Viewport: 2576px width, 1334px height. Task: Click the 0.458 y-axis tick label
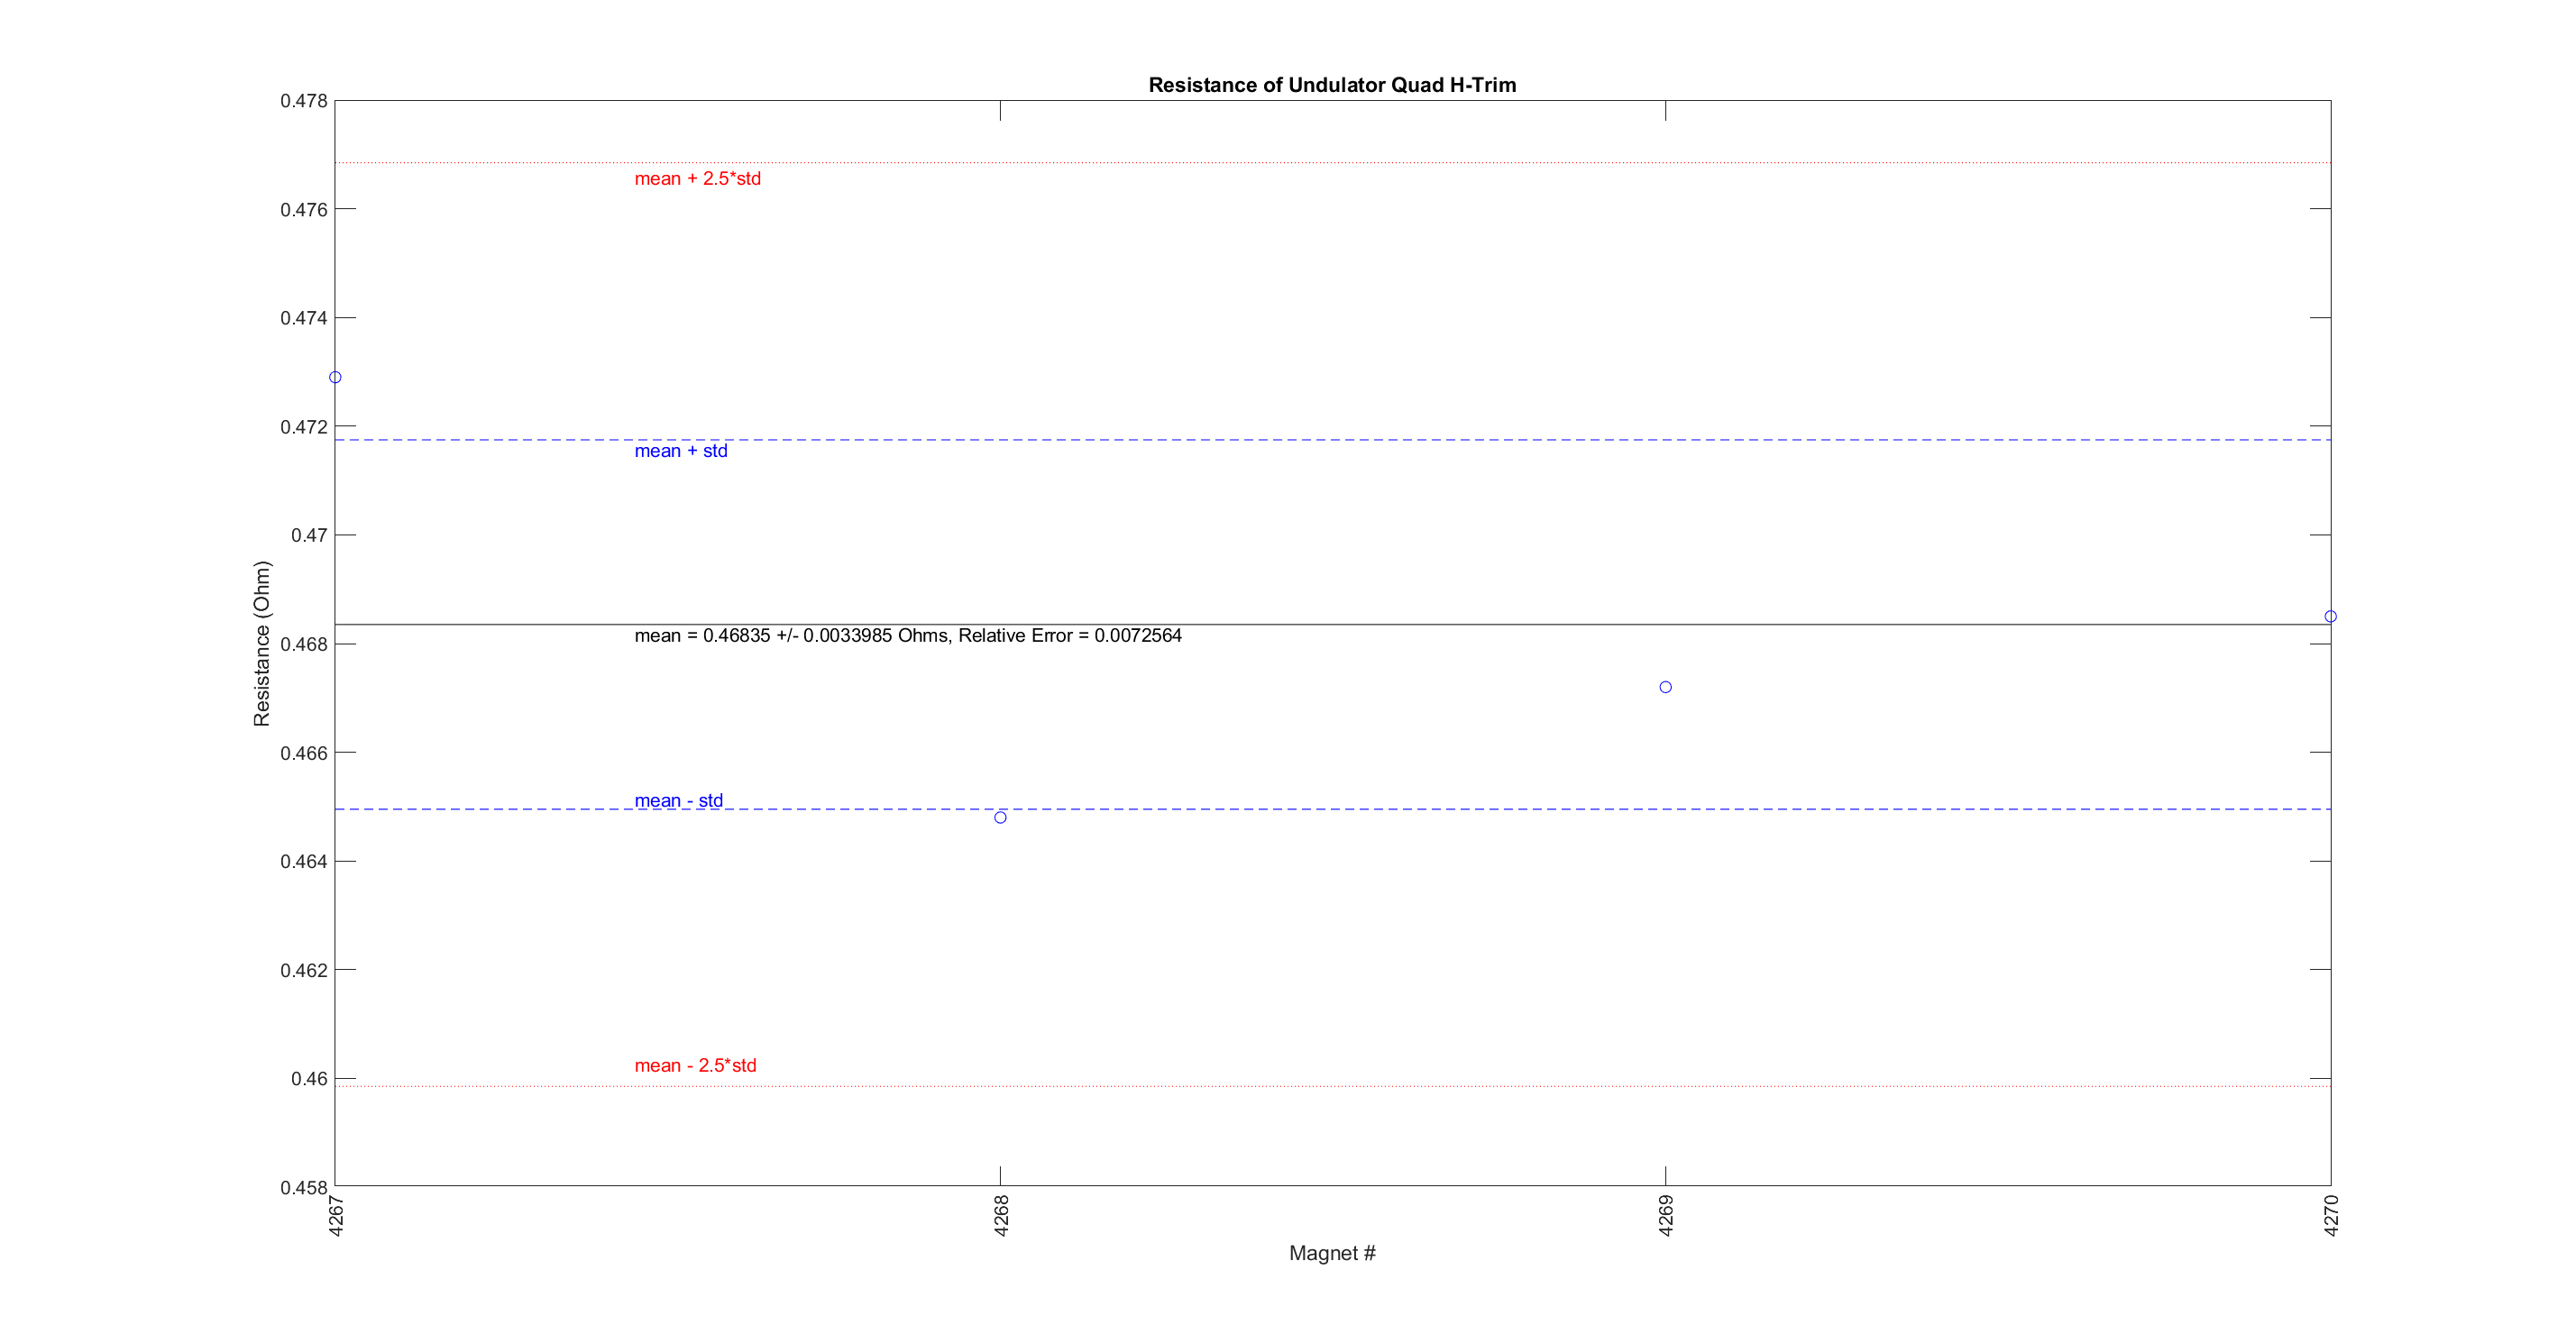point(303,1187)
